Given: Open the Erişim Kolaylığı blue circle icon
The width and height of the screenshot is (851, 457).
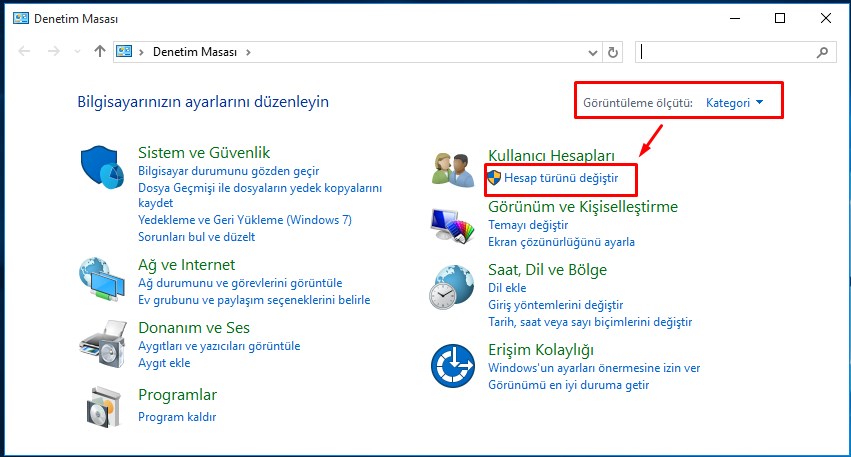Looking at the screenshot, I should tap(452, 365).
